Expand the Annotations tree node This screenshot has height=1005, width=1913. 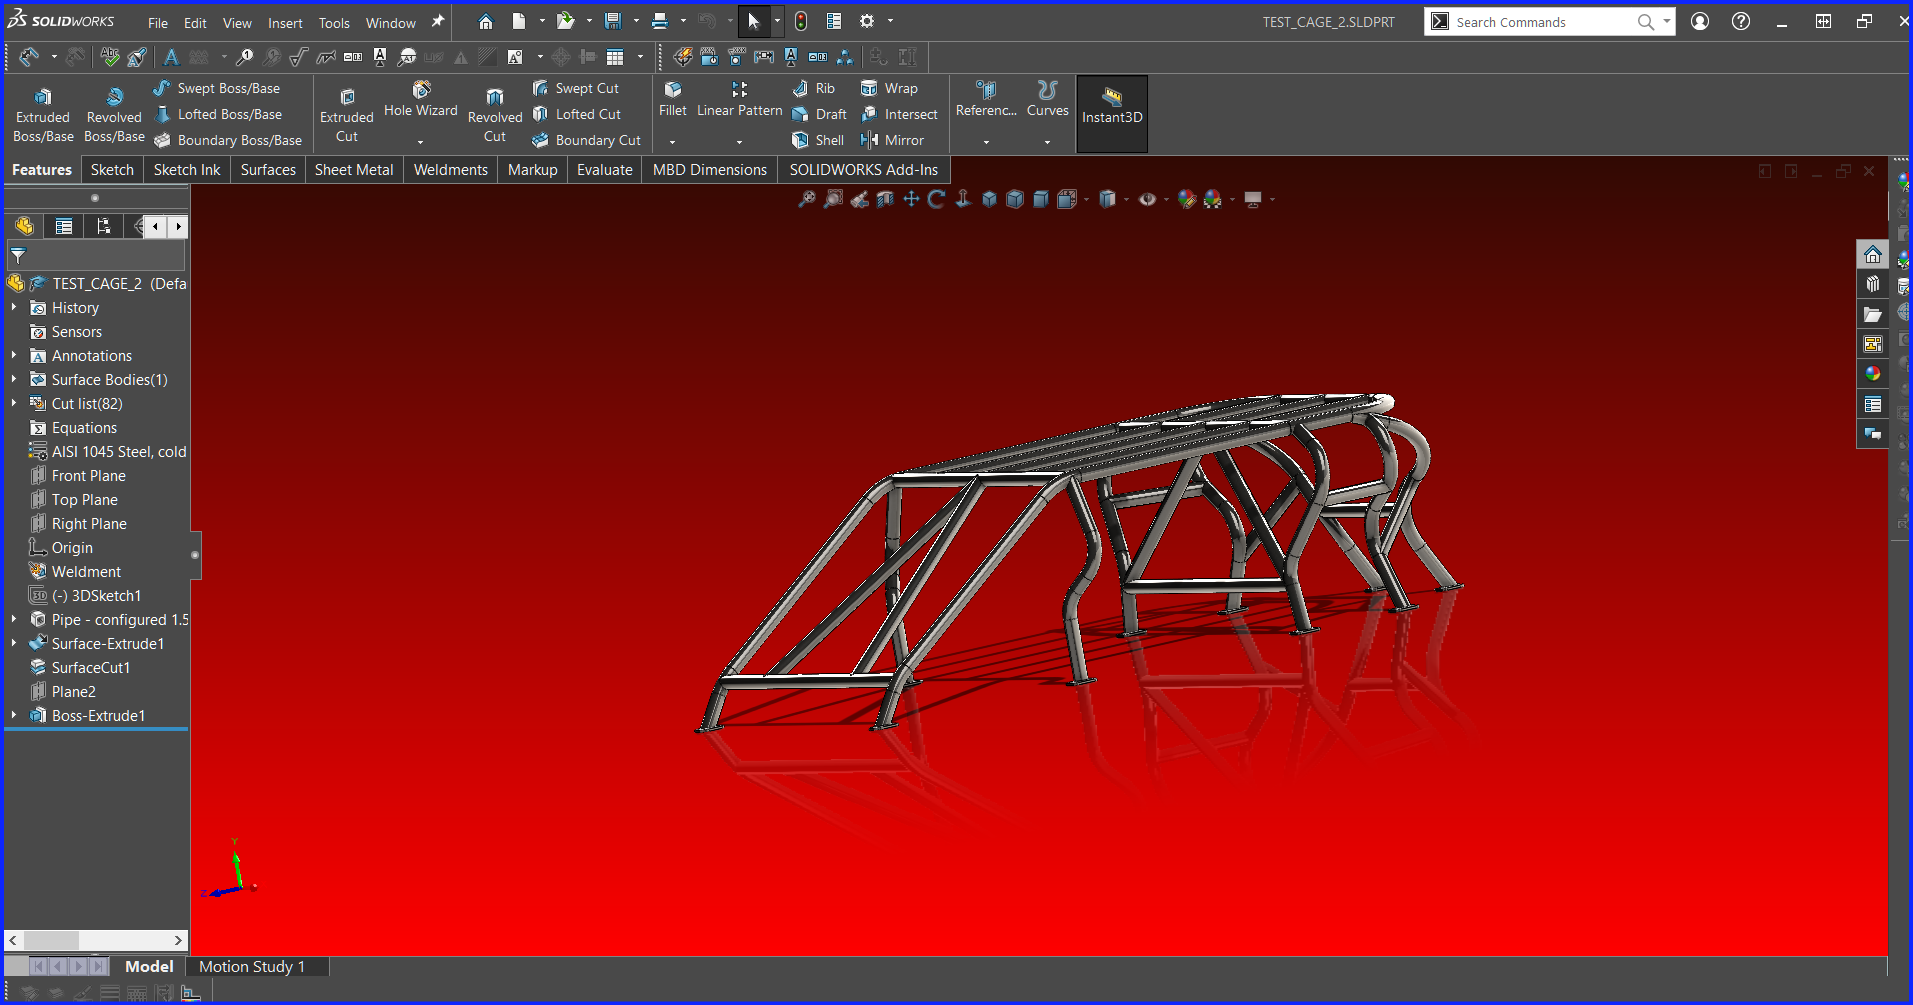pyautogui.click(x=14, y=356)
